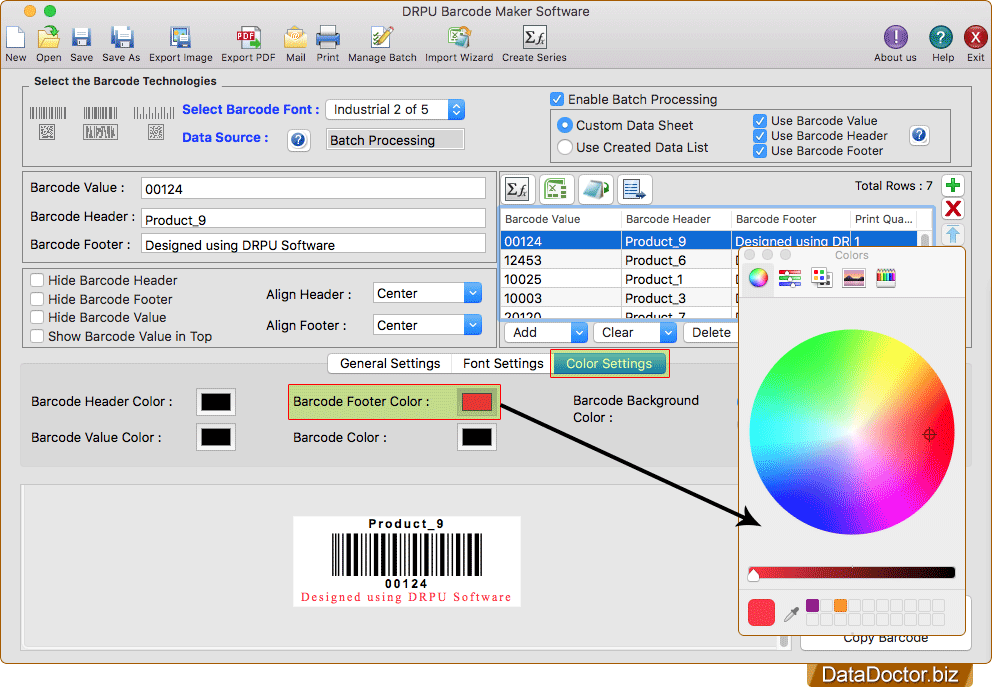Select the eyedropper color picker tool
This screenshot has width=992, height=687.
[x=791, y=613]
